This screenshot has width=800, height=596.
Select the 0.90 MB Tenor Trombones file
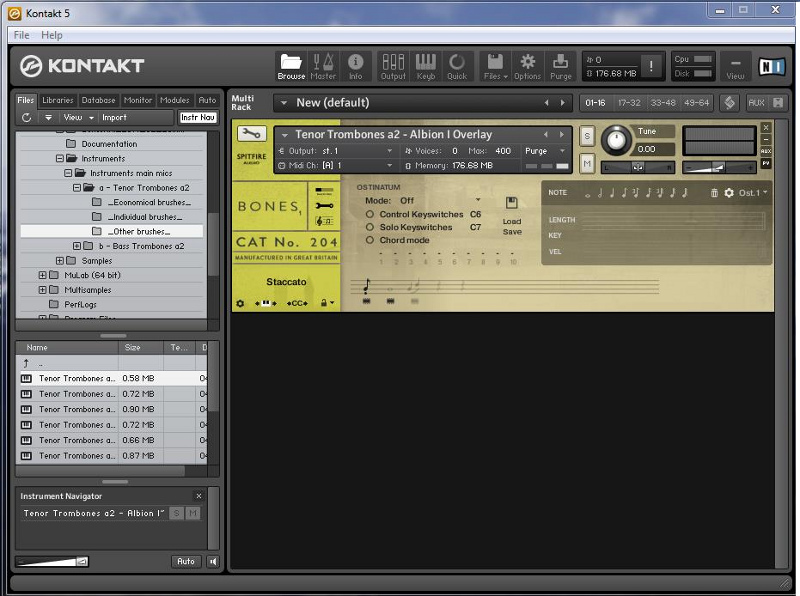112,409
